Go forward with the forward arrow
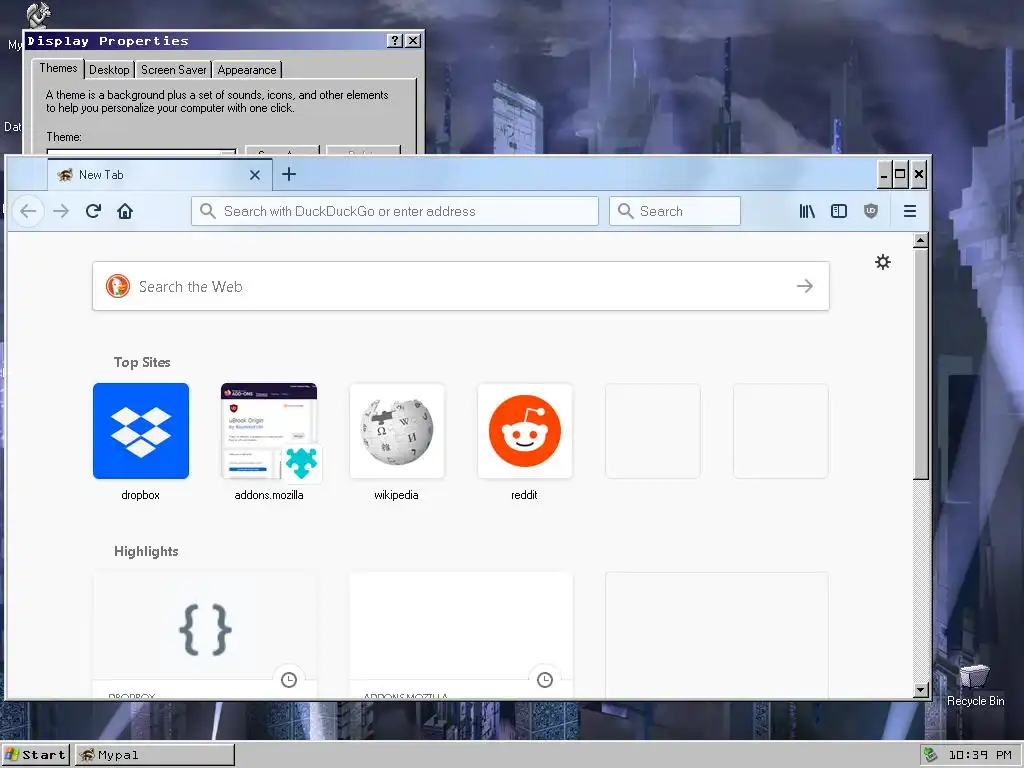 (x=61, y=211)
